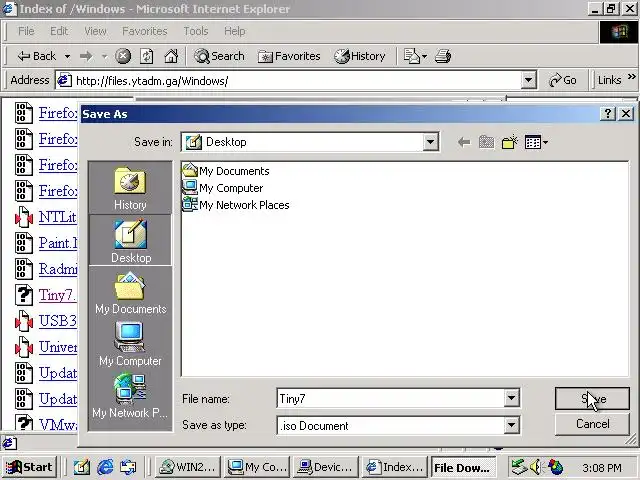Click the Tiny7 link in page
Screen dimensions: 640x480
click(58, 295)
